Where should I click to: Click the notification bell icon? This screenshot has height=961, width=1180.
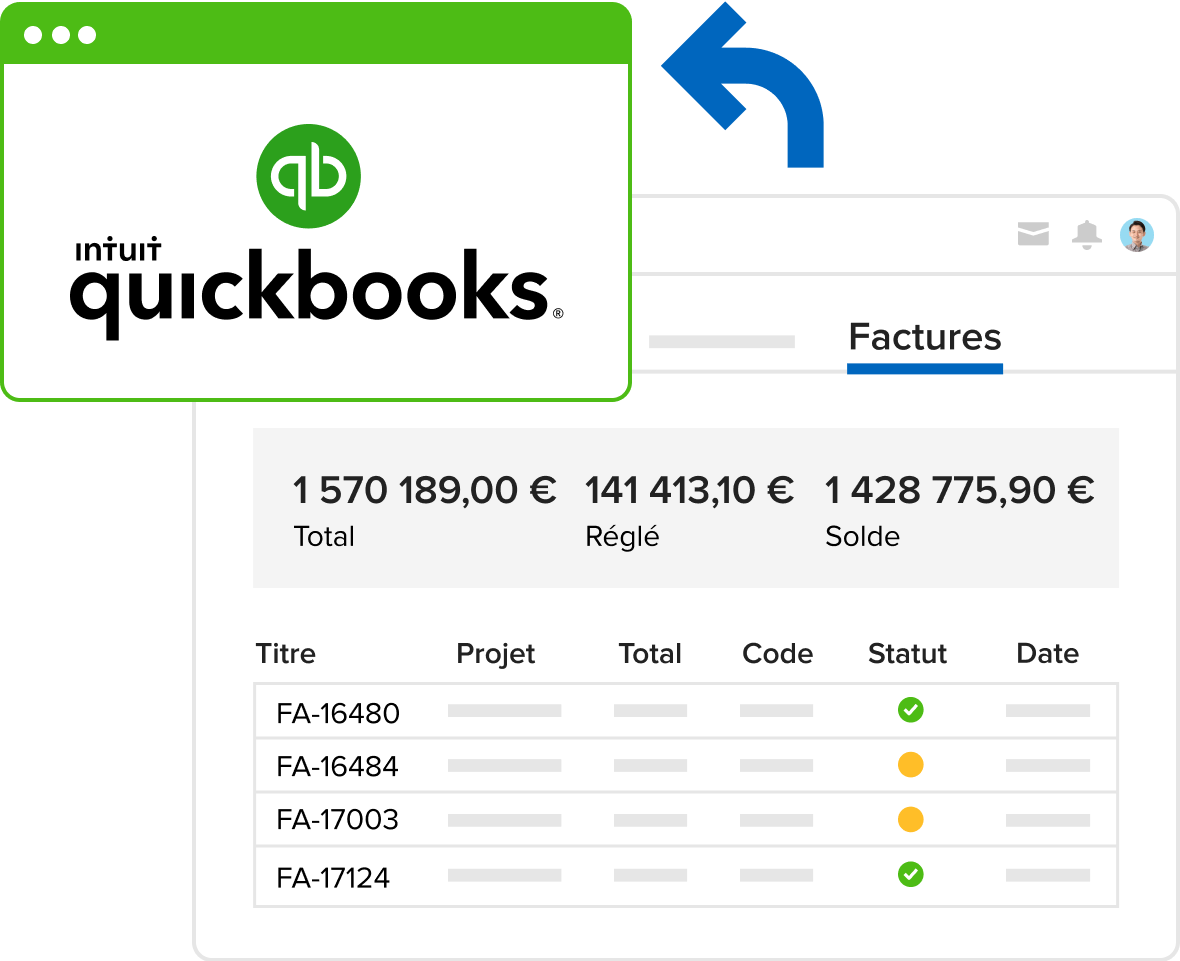(x=1086, y=235)
